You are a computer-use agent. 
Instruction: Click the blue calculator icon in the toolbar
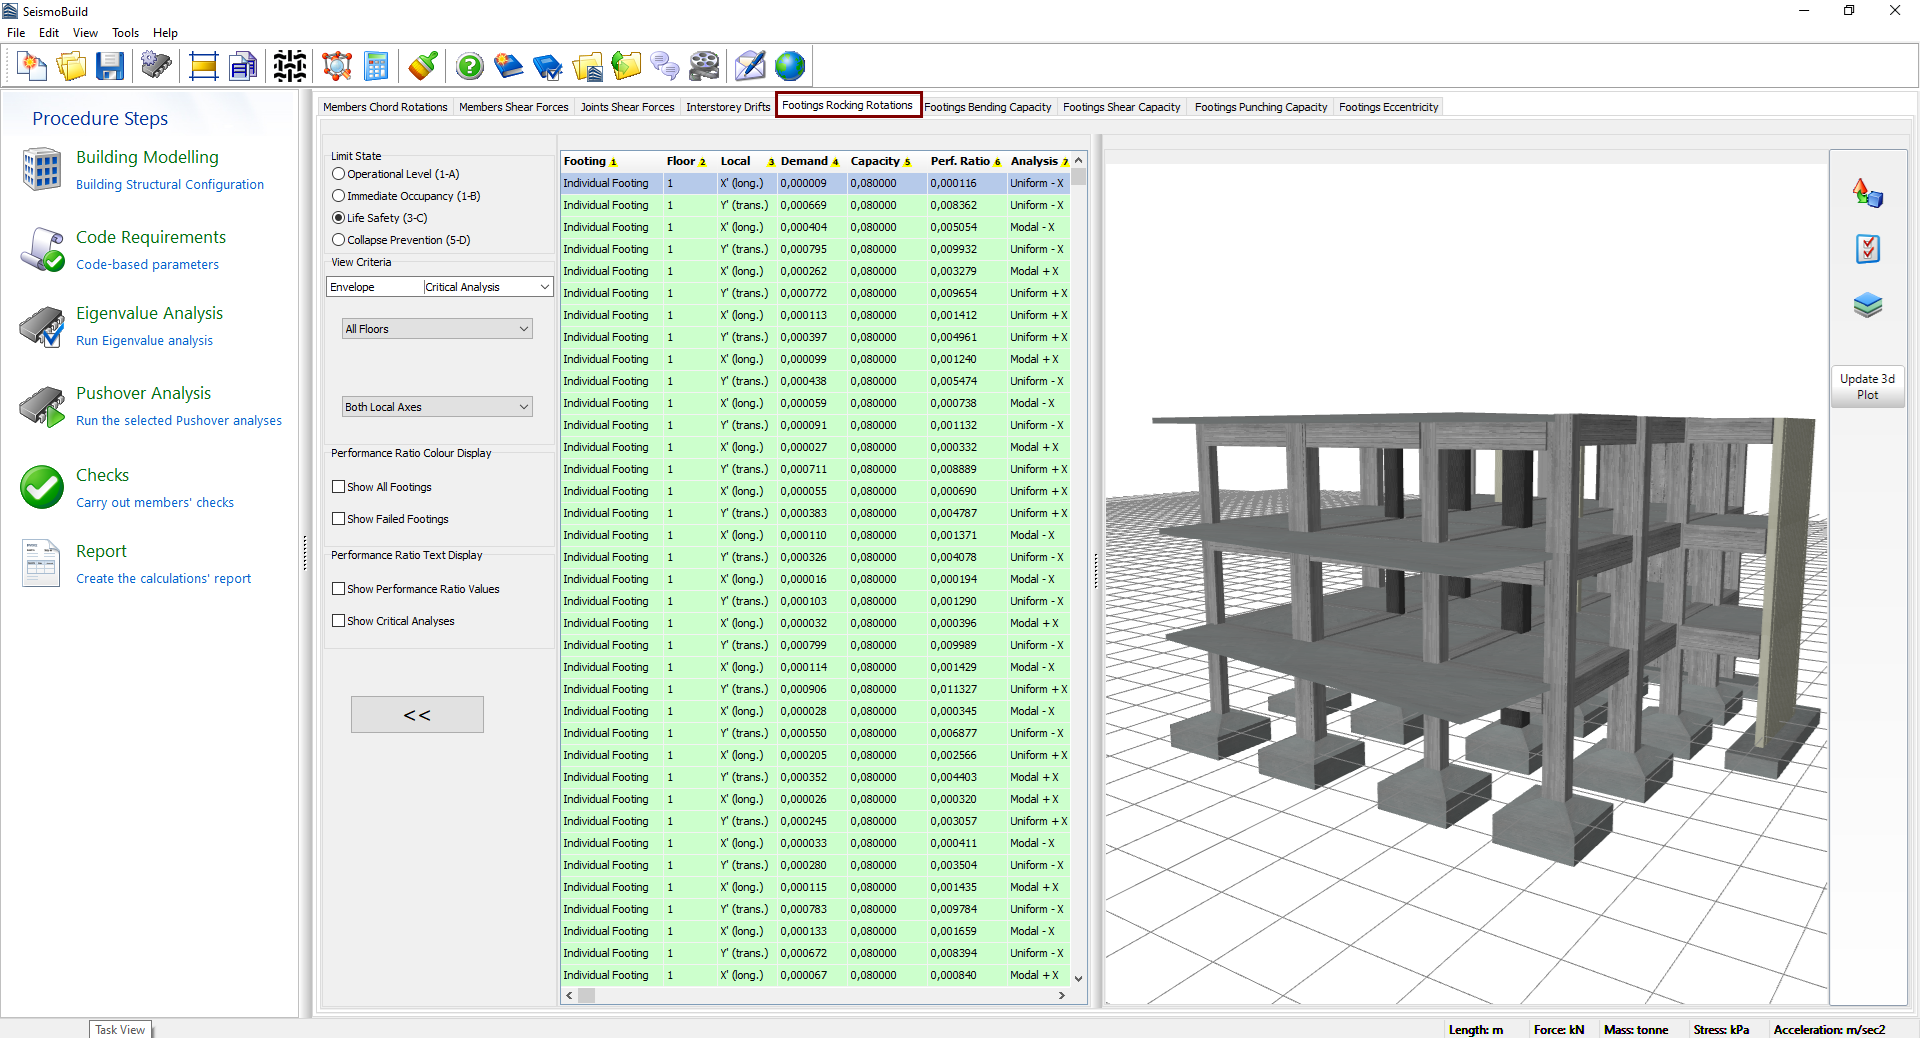tap(376, 67)
